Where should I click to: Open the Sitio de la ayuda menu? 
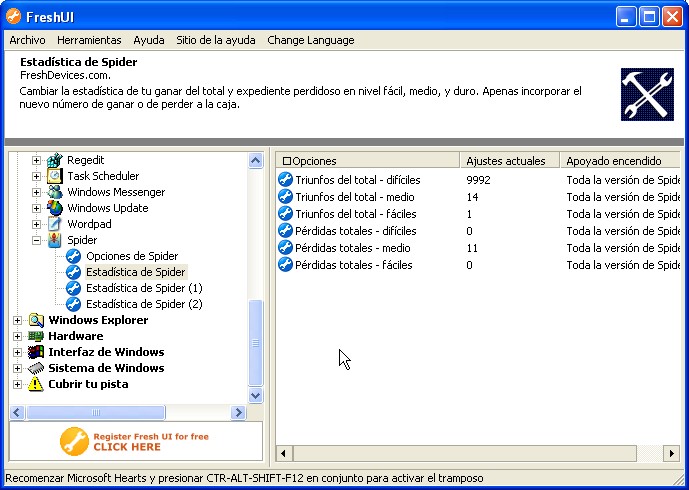216,40
